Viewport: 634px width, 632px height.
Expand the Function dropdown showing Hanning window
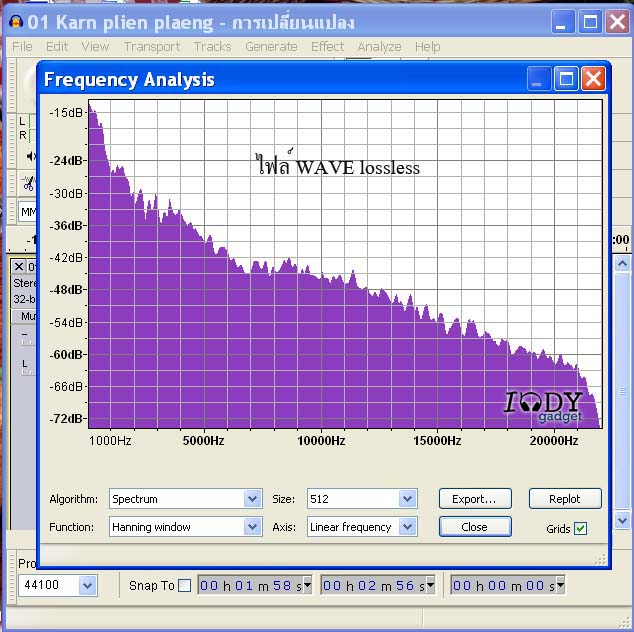(x=252, y=527)
